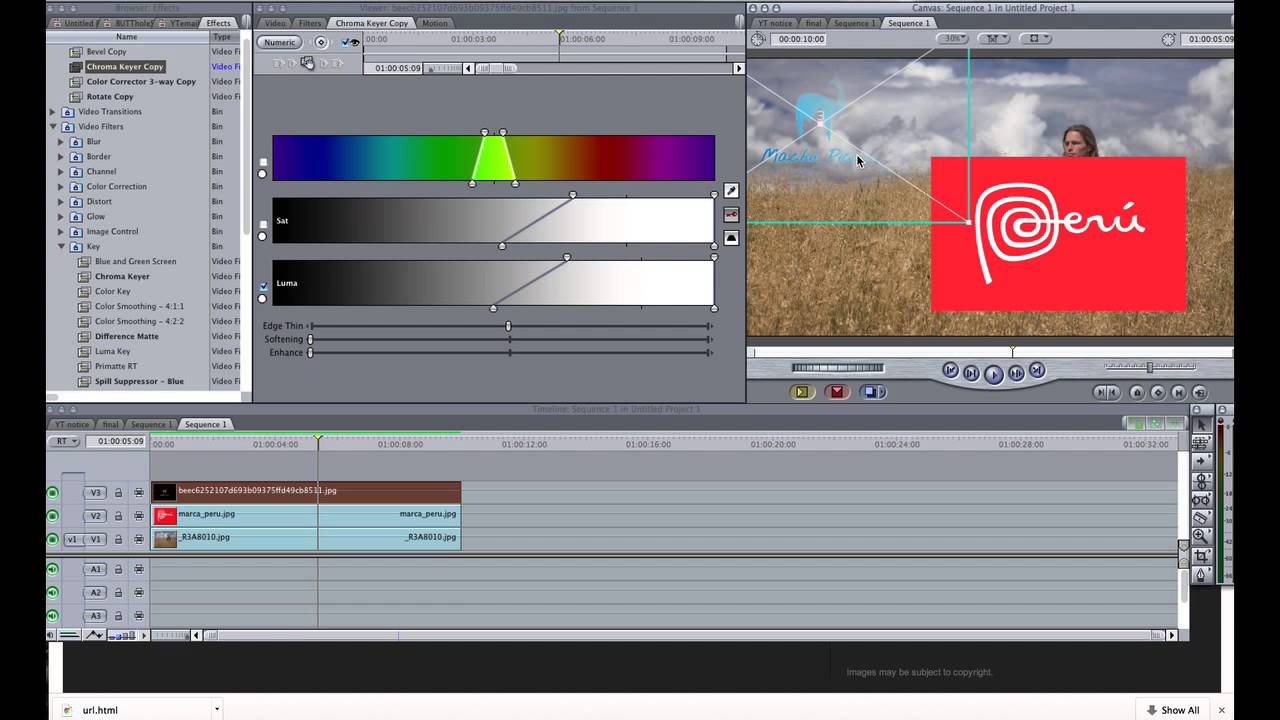Open track height selector arrow menu
The width and height of the screenshot is (1280, 720).
pos(144,635)
